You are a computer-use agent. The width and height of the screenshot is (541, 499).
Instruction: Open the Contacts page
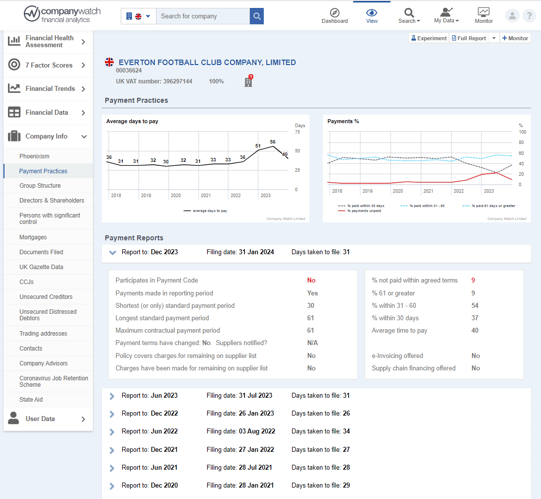point(31,349)
